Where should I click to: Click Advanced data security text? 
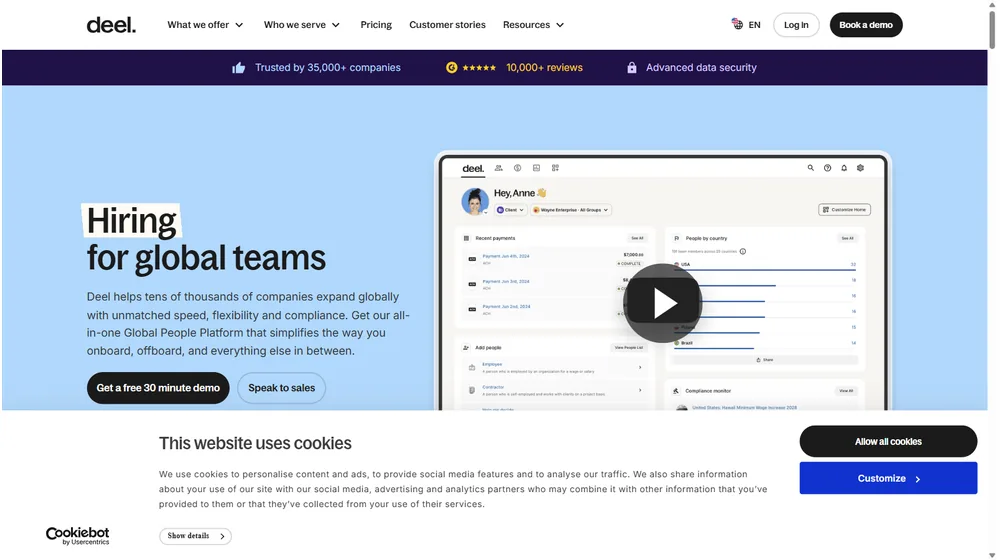(701, 68)
